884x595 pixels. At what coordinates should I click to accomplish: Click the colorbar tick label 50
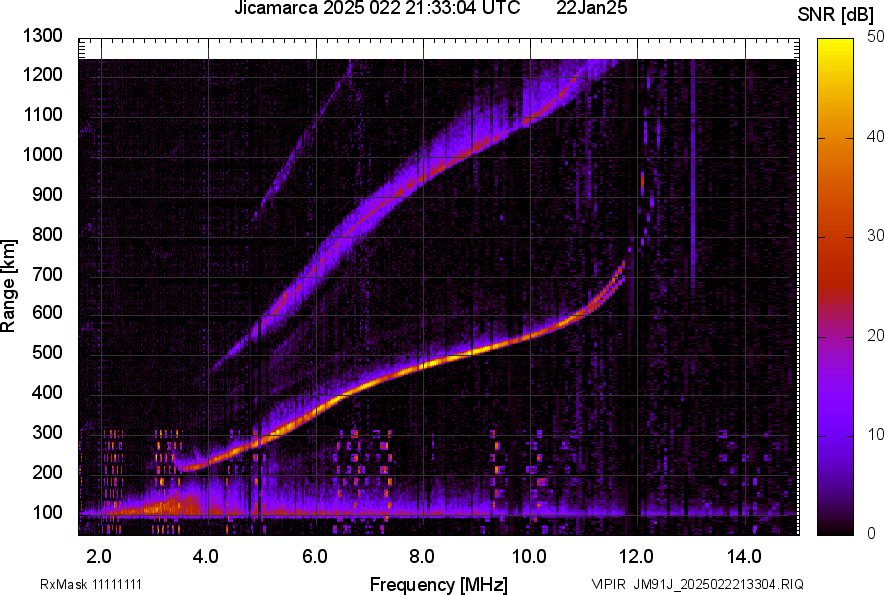click(876, 37)
